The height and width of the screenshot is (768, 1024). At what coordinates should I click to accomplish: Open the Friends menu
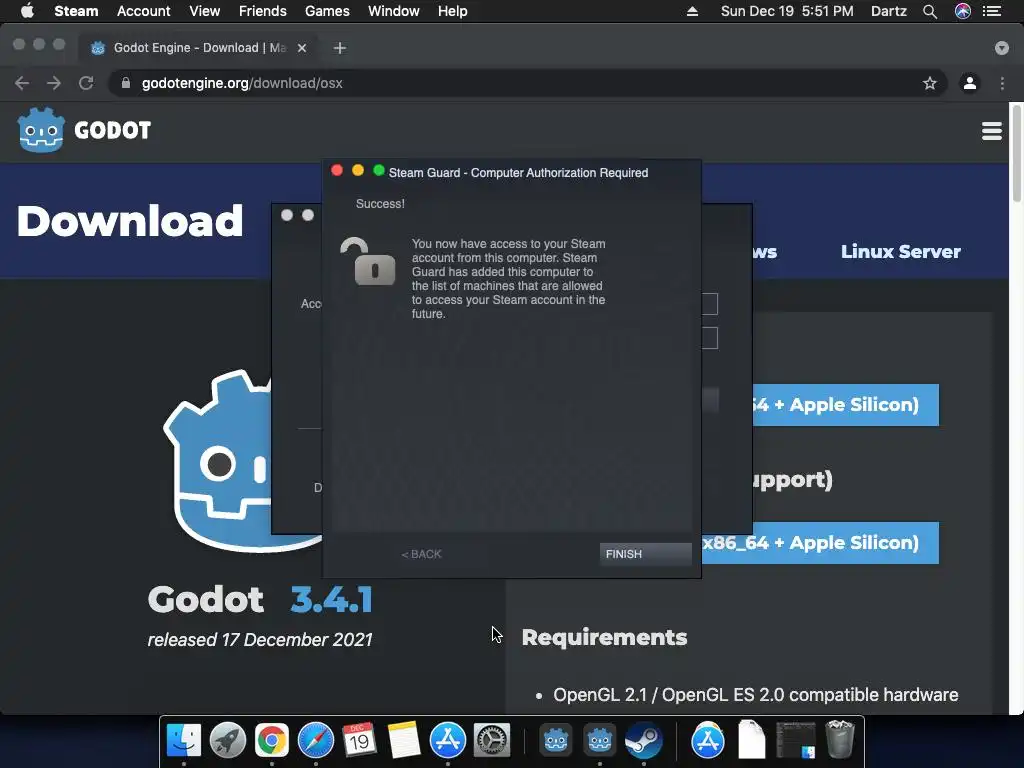tap(263, 11)
